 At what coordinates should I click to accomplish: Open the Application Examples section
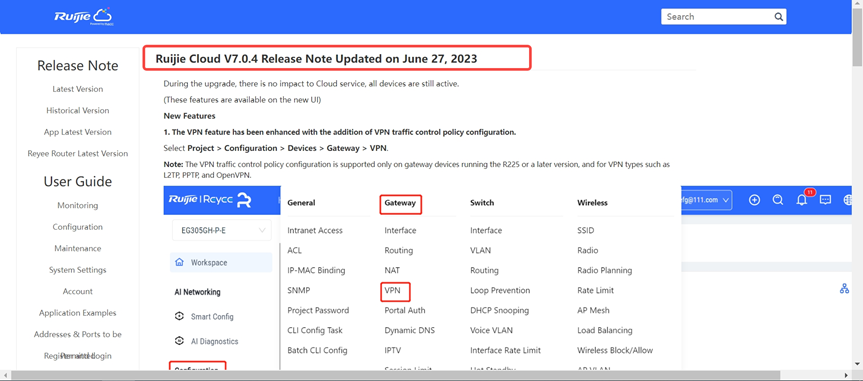pyautogui.click(x=78, y=313)
